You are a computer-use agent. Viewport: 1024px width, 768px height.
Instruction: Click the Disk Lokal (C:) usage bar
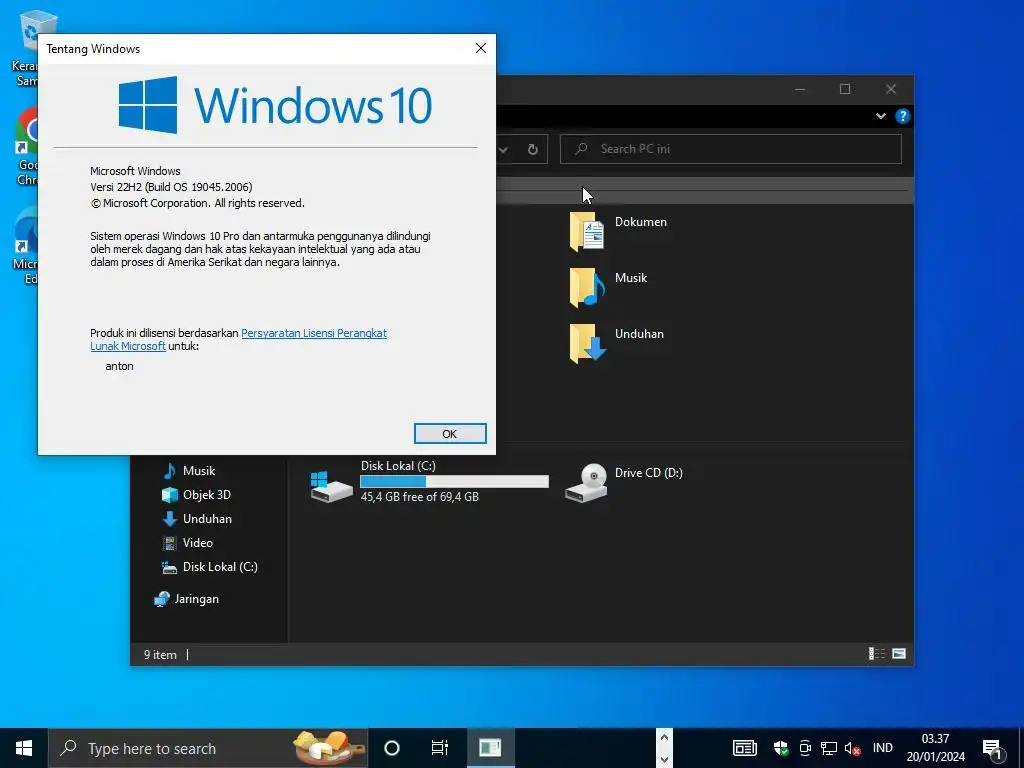click(454, 481)
